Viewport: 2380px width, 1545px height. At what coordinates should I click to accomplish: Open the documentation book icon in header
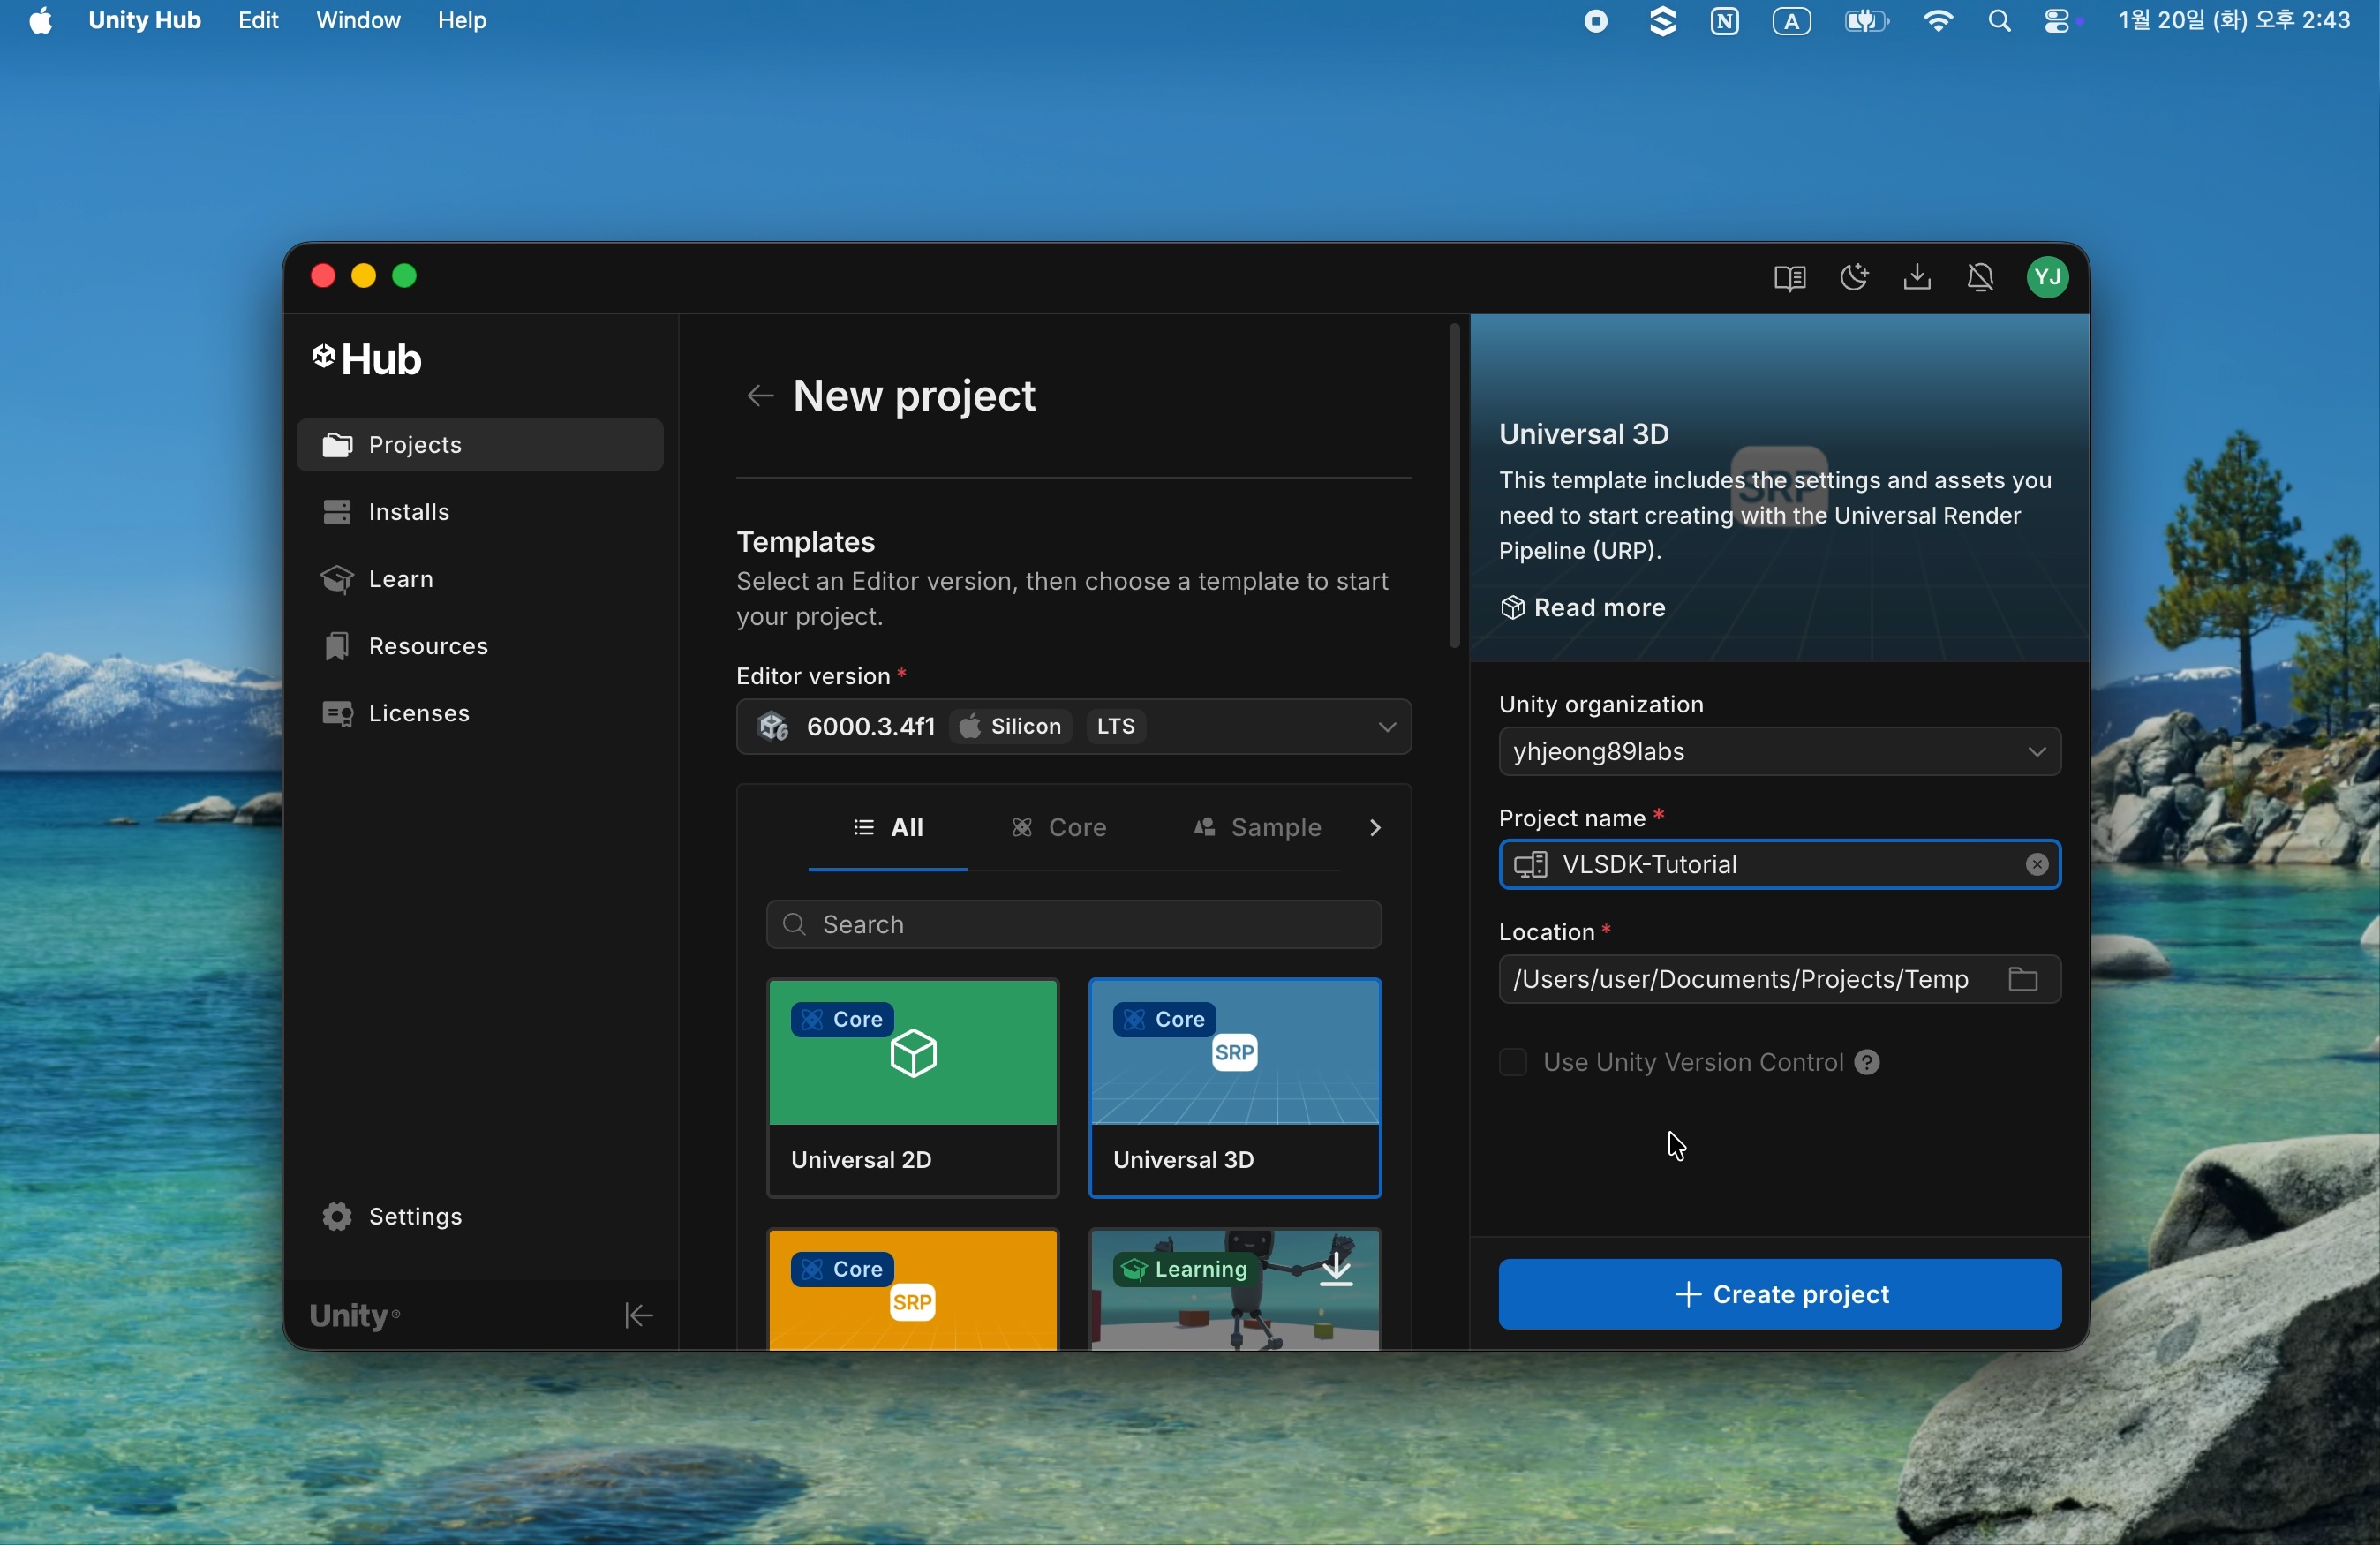[1789, 278]
